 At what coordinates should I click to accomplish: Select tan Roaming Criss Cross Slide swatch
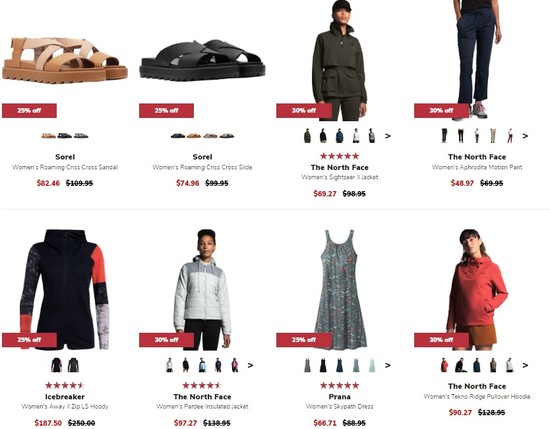[194, 136]
